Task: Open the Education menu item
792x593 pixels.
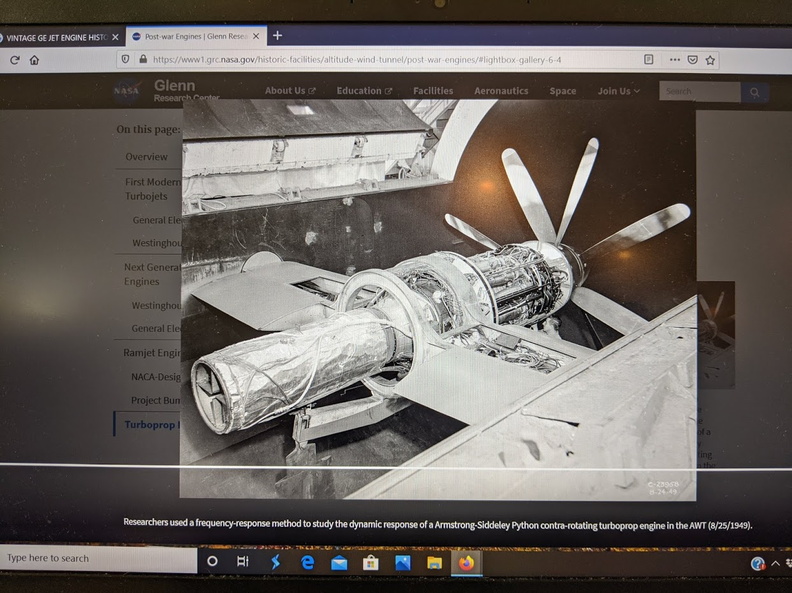Action: pos(364,91)
